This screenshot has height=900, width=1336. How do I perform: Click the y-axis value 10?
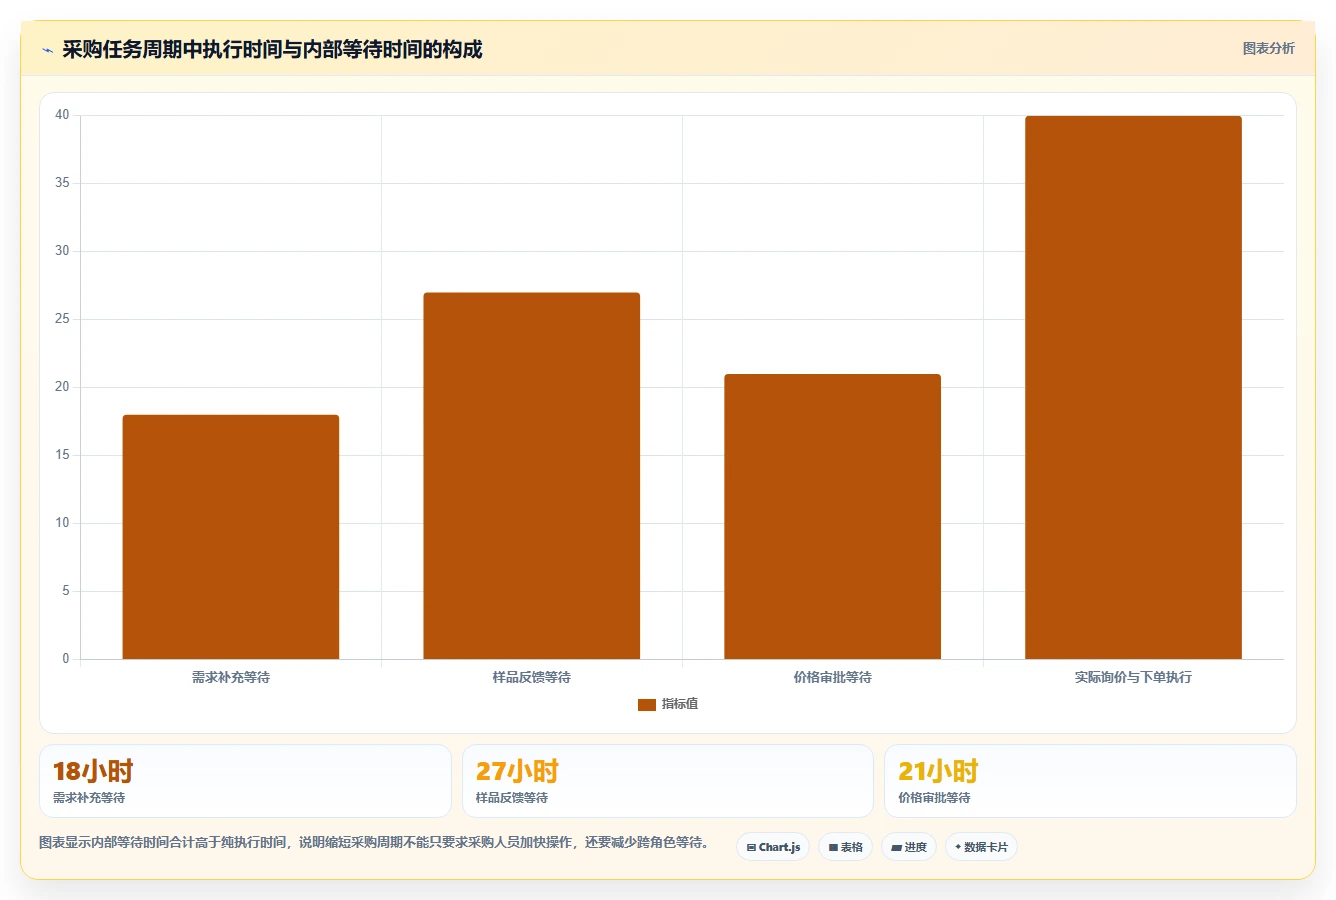tap(62, 523)
